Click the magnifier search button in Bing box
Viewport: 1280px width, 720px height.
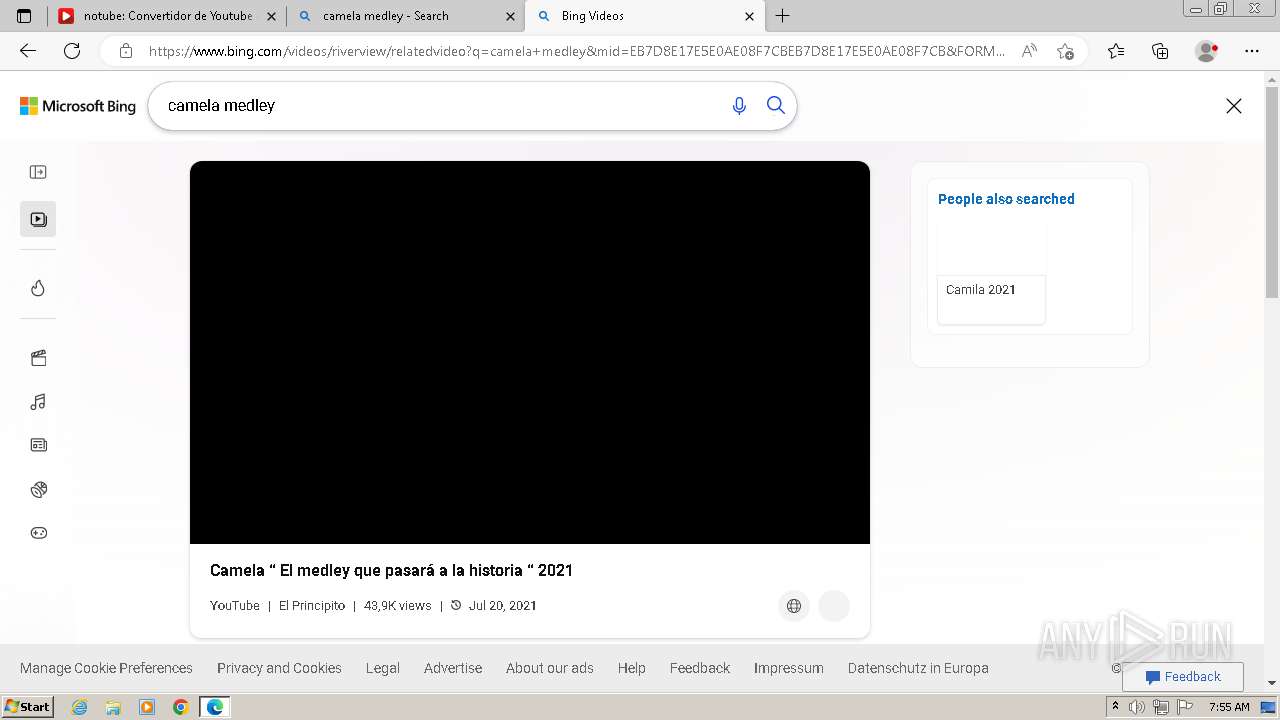click(776, 105)
